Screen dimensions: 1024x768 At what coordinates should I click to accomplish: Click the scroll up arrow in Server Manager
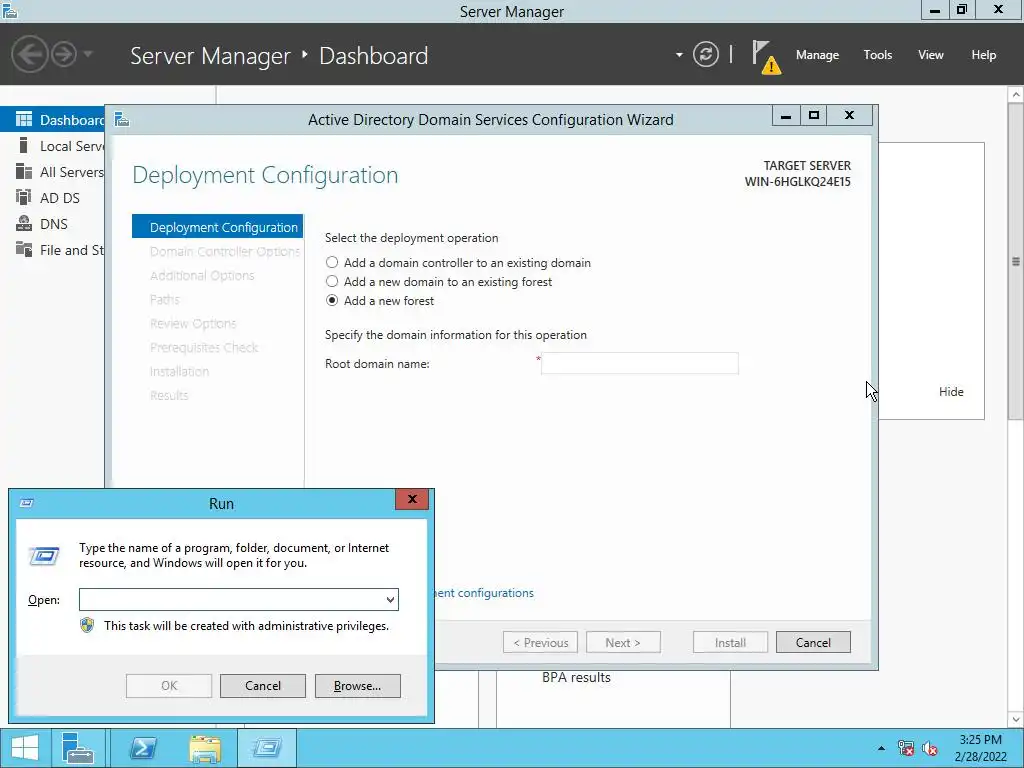(x=1016, y=95)
